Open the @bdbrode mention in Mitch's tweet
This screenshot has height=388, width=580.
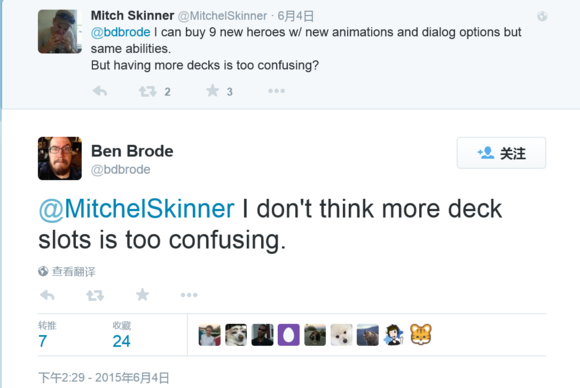(x=121, y=32)
